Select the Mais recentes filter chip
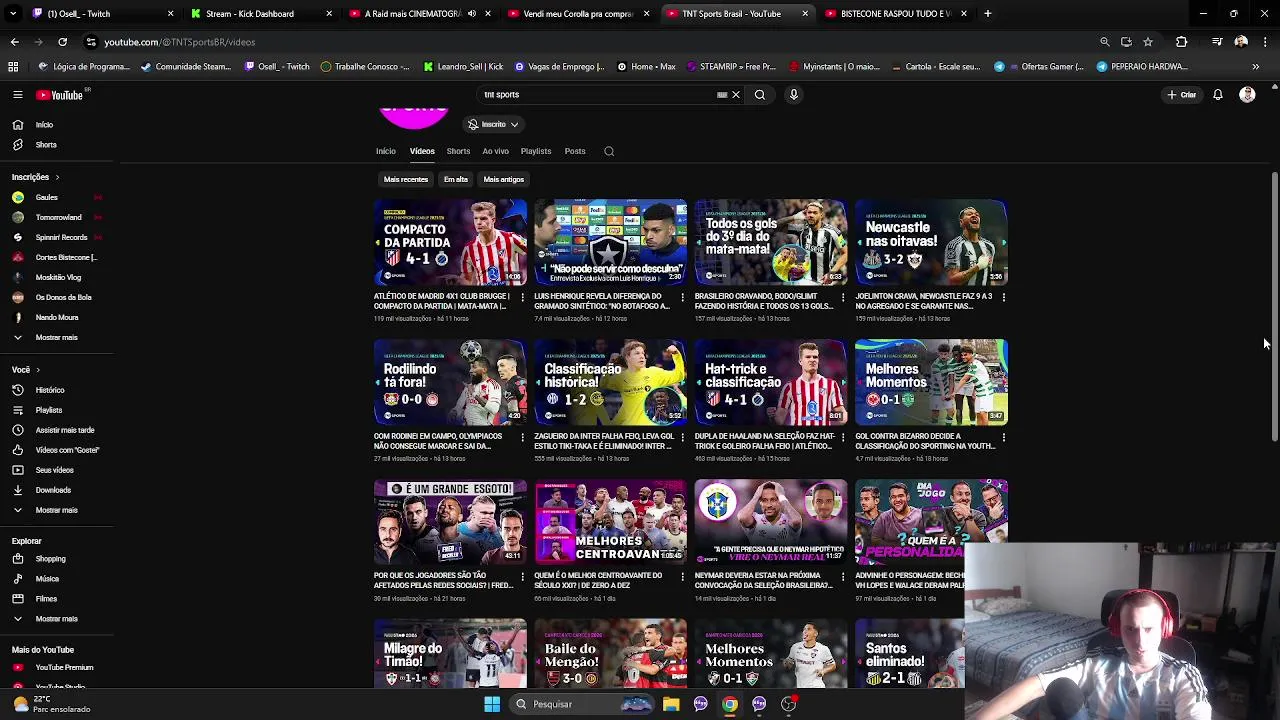The image size is (1280, 720). pyautogui.click(x=406, y=179)
